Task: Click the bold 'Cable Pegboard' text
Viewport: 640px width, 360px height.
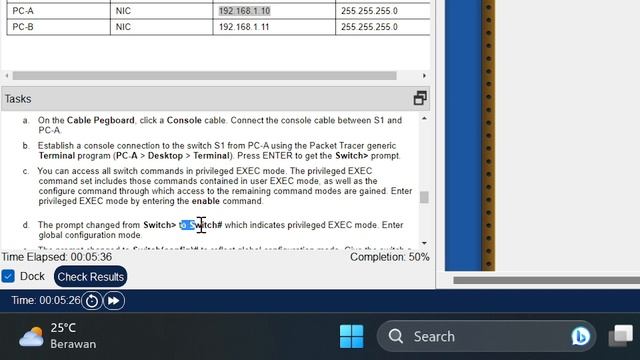Action: (x=100, y=120)
